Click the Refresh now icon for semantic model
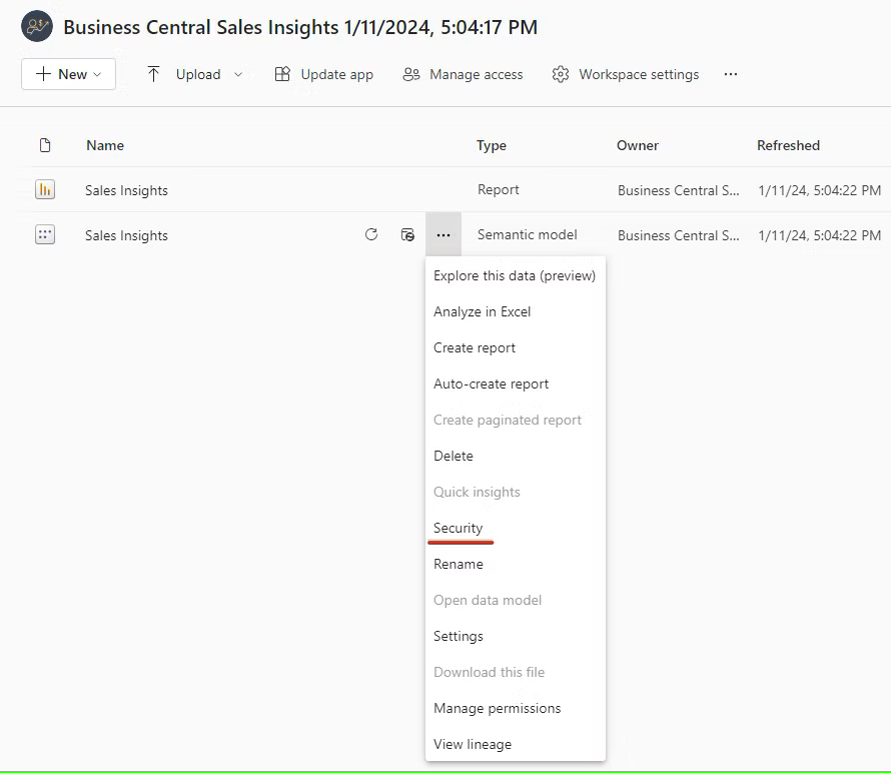This screenshot has height=773, width=891. point(371,235)
